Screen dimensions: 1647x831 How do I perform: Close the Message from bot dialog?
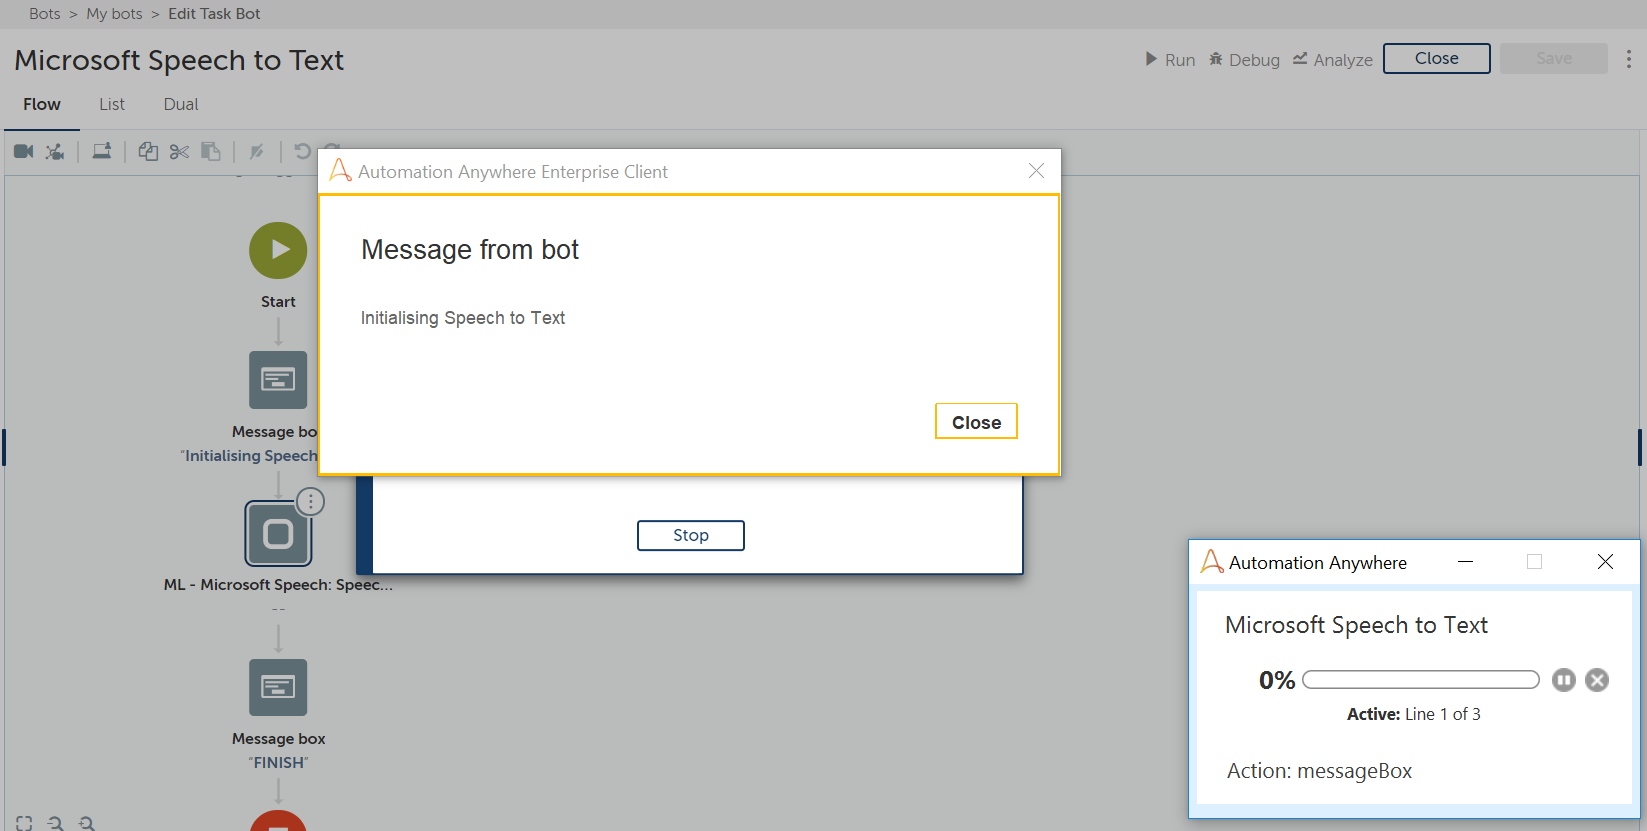coord(976,422)
